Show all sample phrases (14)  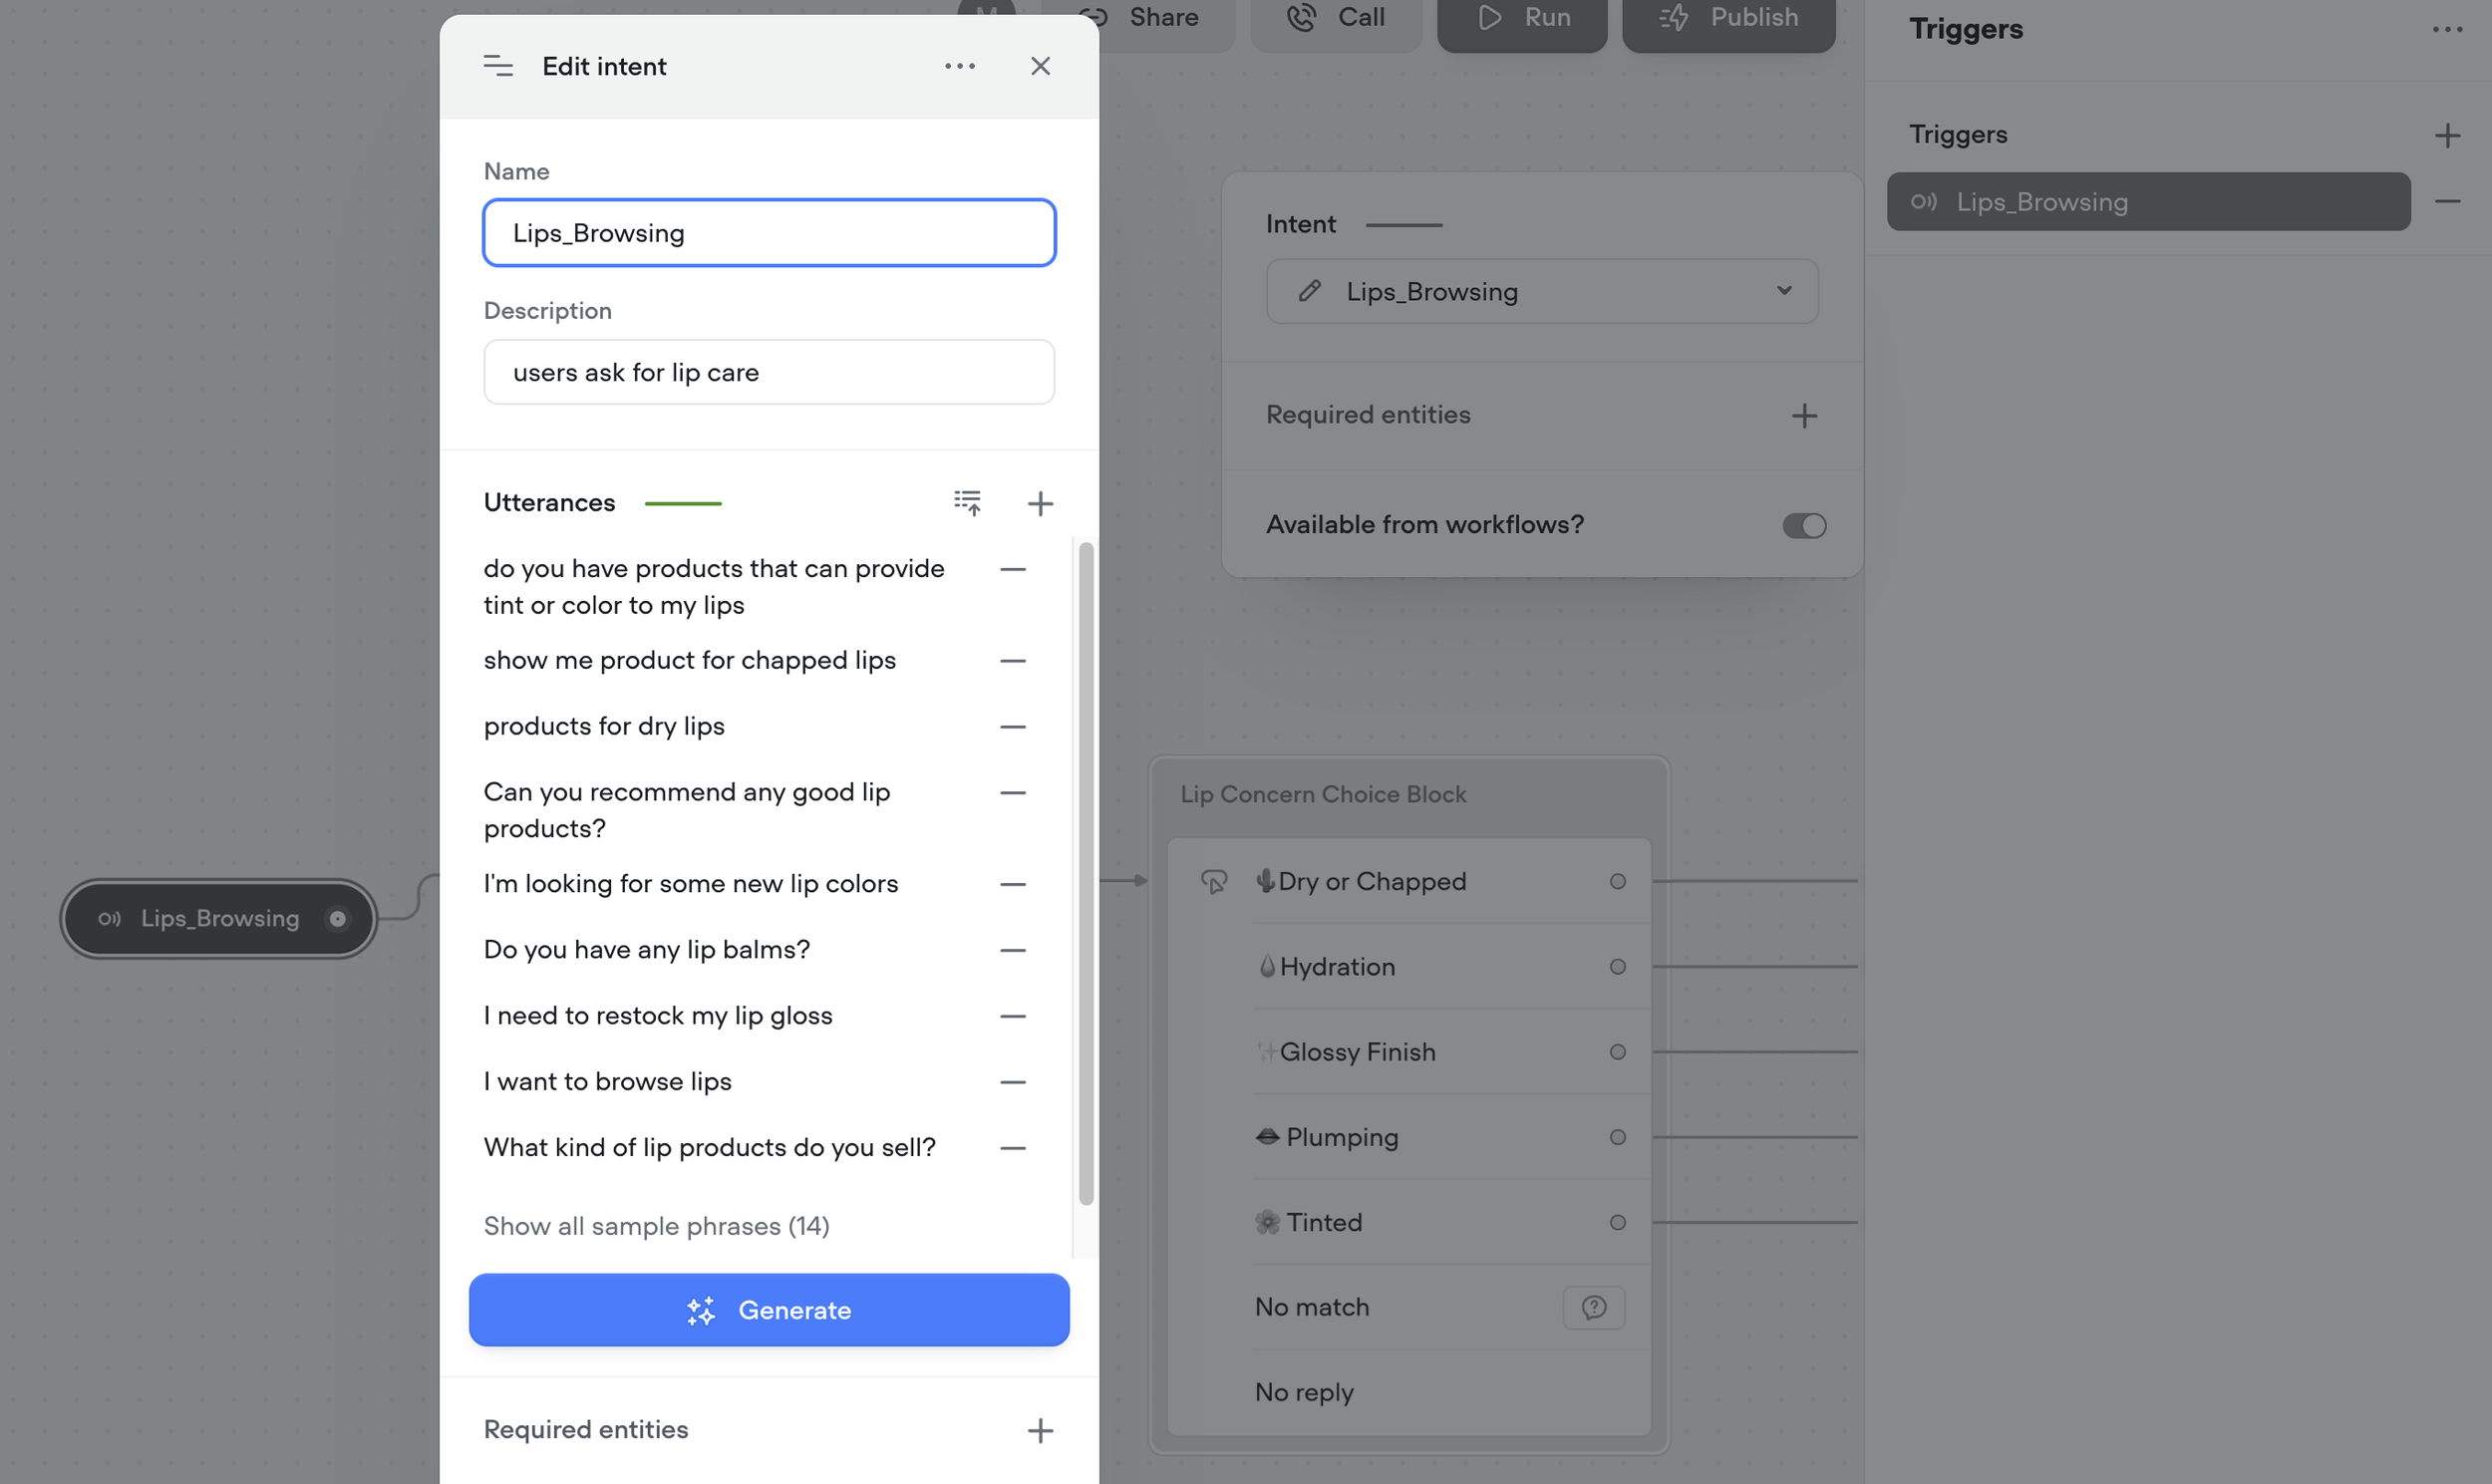(656, 1226)
